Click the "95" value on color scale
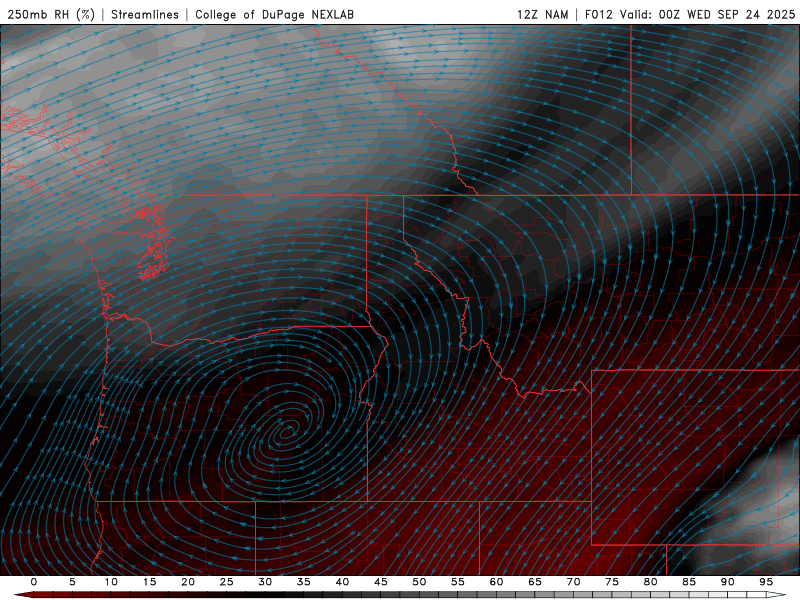Viewport: 800px width, 600px height. (x=766, y=582)
